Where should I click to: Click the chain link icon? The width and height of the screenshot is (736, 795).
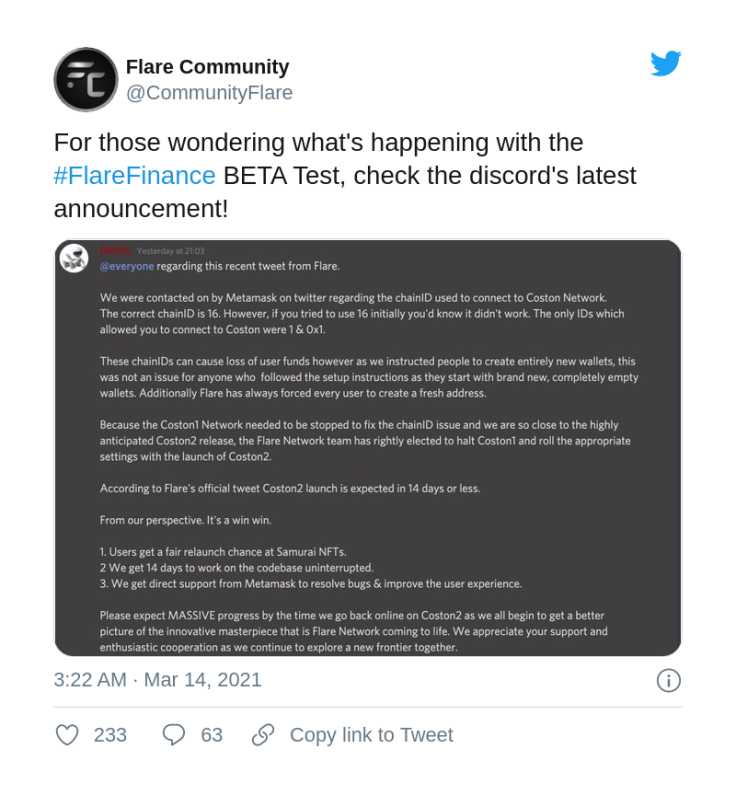tap(263, 735)
